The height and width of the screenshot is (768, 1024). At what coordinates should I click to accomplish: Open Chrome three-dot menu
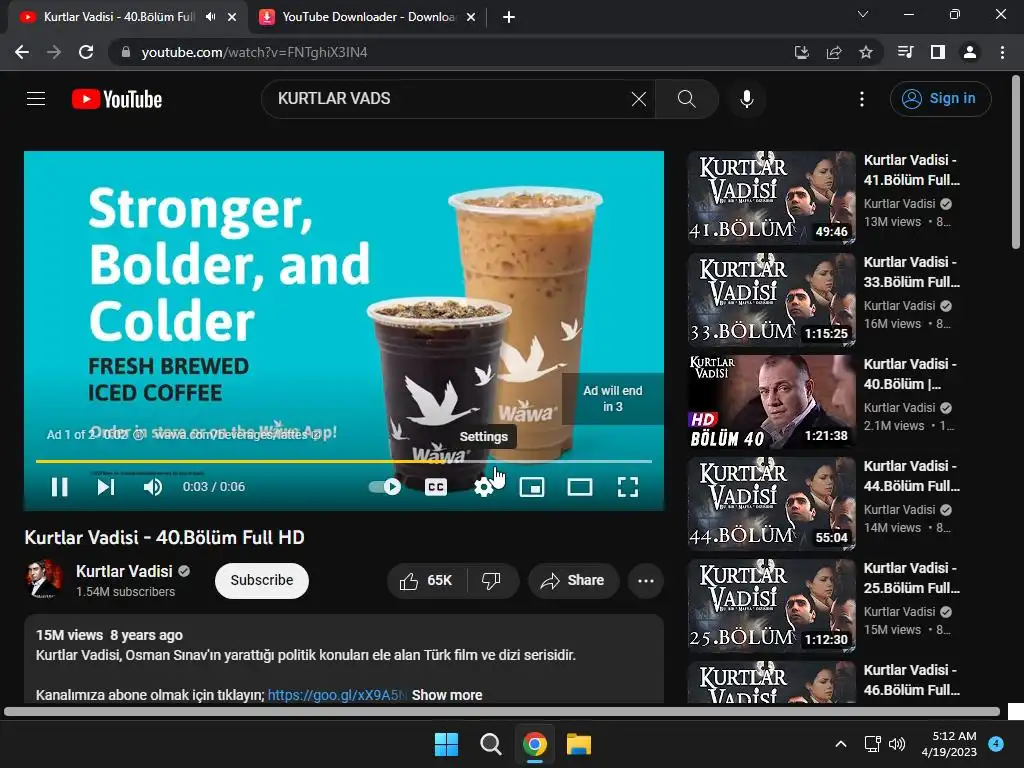pyautogui.click(x=1002, y=52)
